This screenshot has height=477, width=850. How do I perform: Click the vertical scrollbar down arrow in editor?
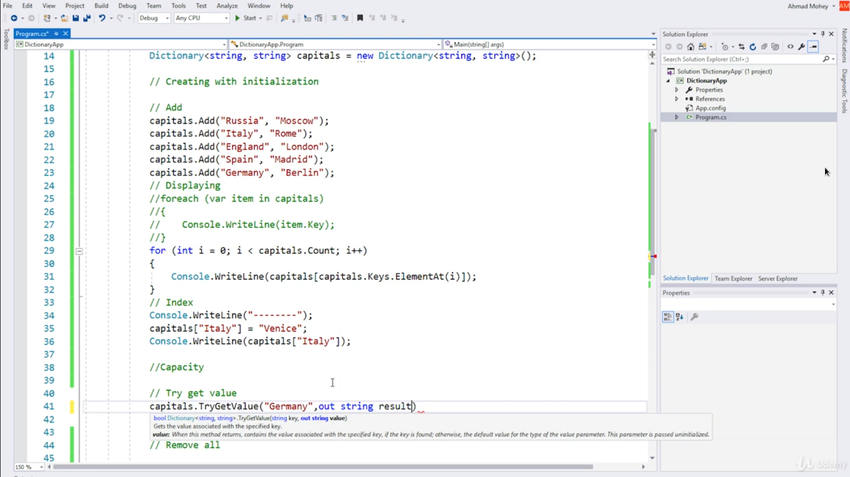[x=652, y=458]
